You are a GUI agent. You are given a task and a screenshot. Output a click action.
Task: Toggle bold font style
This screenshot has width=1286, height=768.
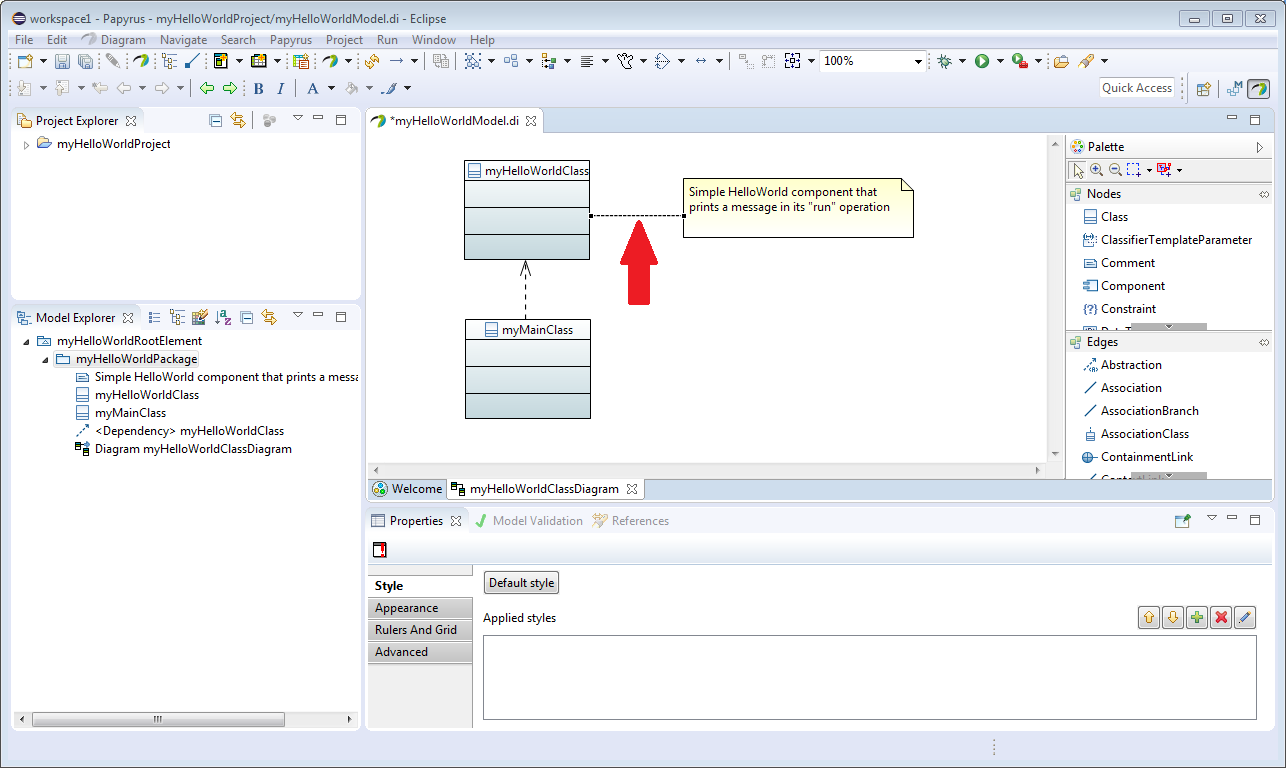pyautogui.click(x=258, y=88)
